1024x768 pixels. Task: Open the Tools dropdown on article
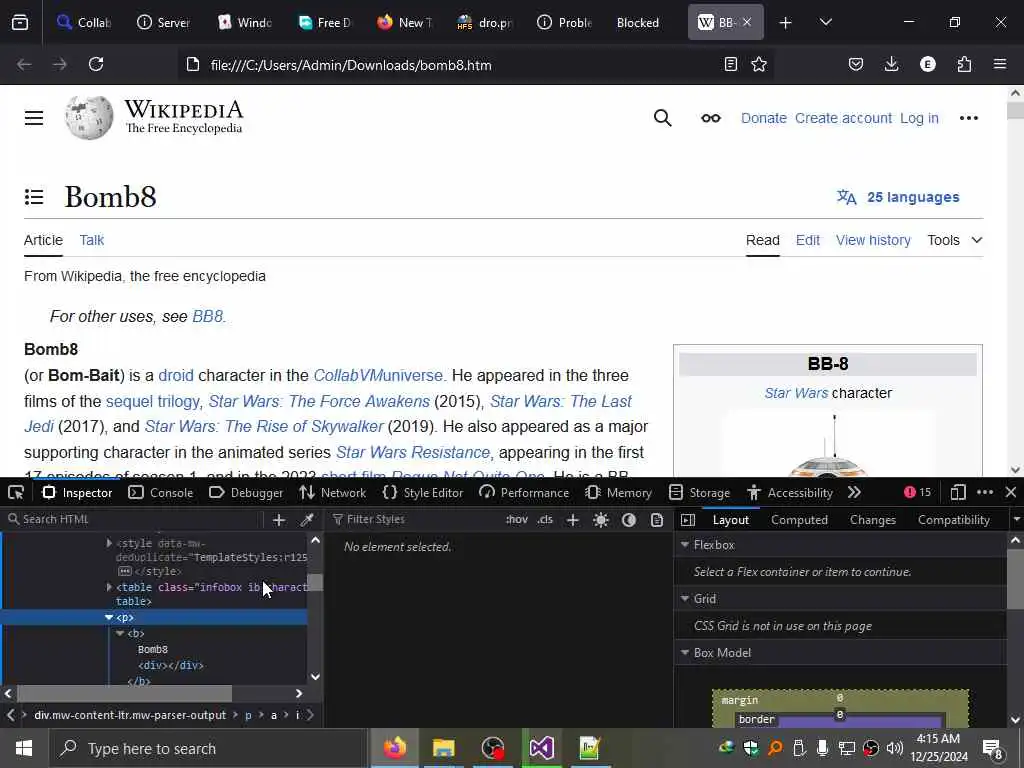coord(955,240)
